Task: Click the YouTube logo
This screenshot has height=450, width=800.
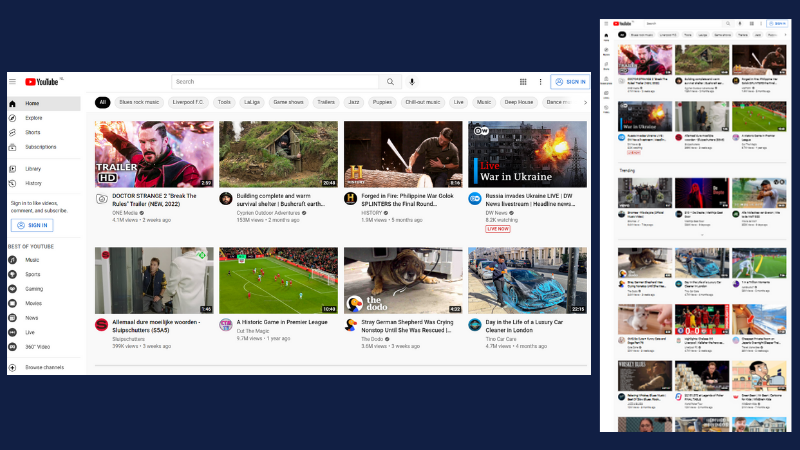Action: pos(43,82)
